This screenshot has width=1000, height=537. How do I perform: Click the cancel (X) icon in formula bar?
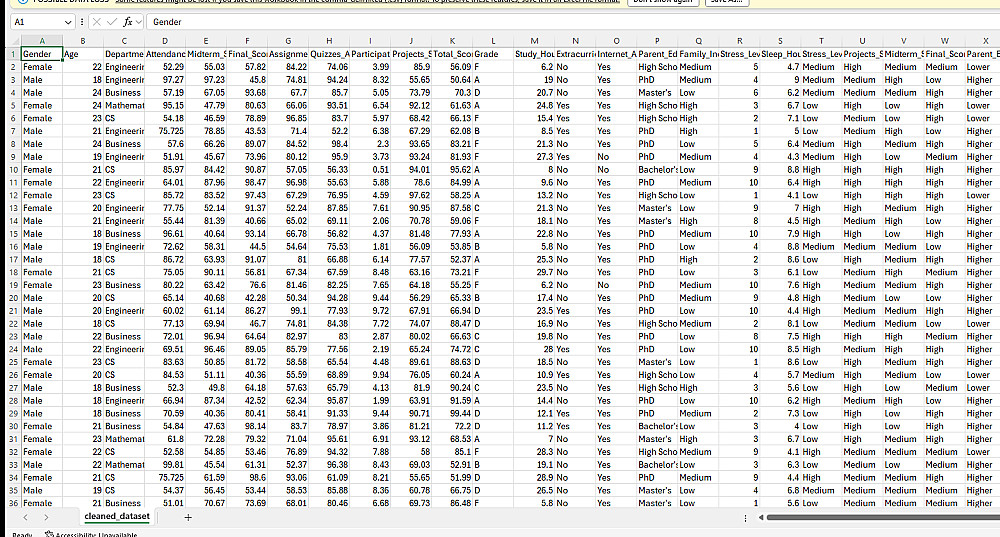click(96, 22)
